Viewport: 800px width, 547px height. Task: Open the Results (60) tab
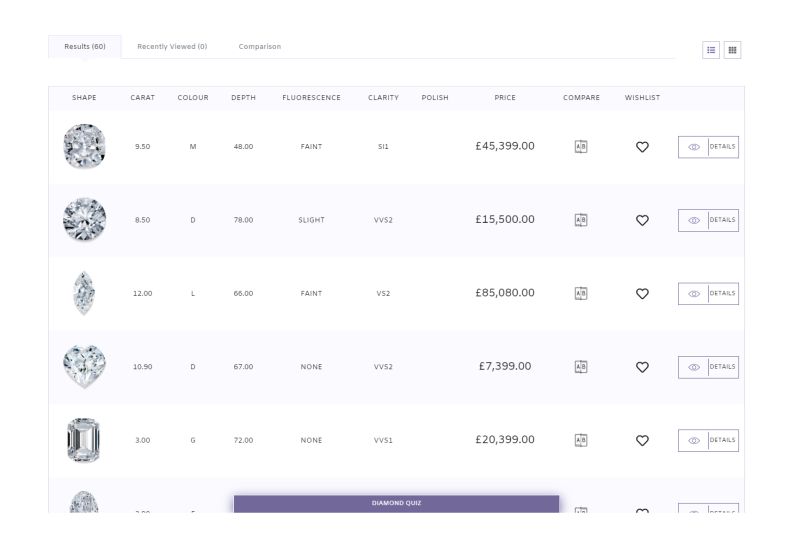coord(85,47)
